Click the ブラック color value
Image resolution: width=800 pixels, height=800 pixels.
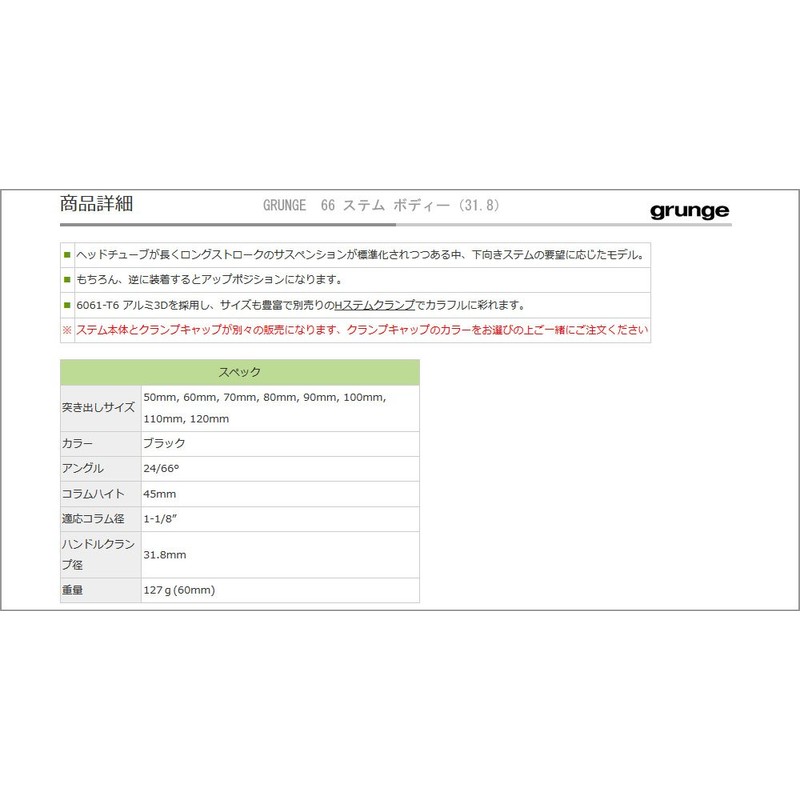(x=165, y=443)
